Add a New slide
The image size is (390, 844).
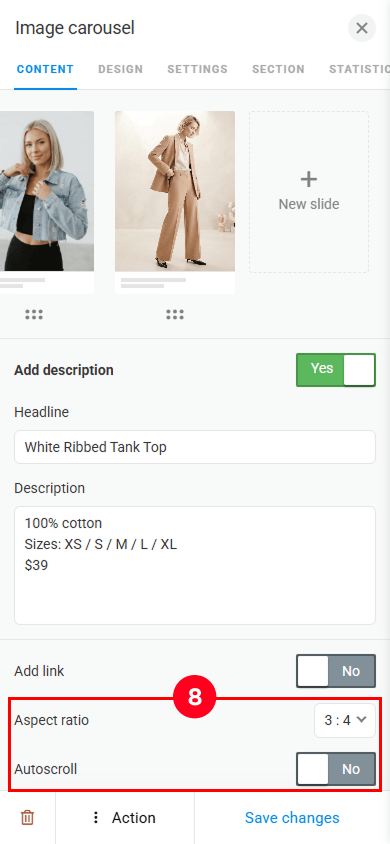point(309,192)
